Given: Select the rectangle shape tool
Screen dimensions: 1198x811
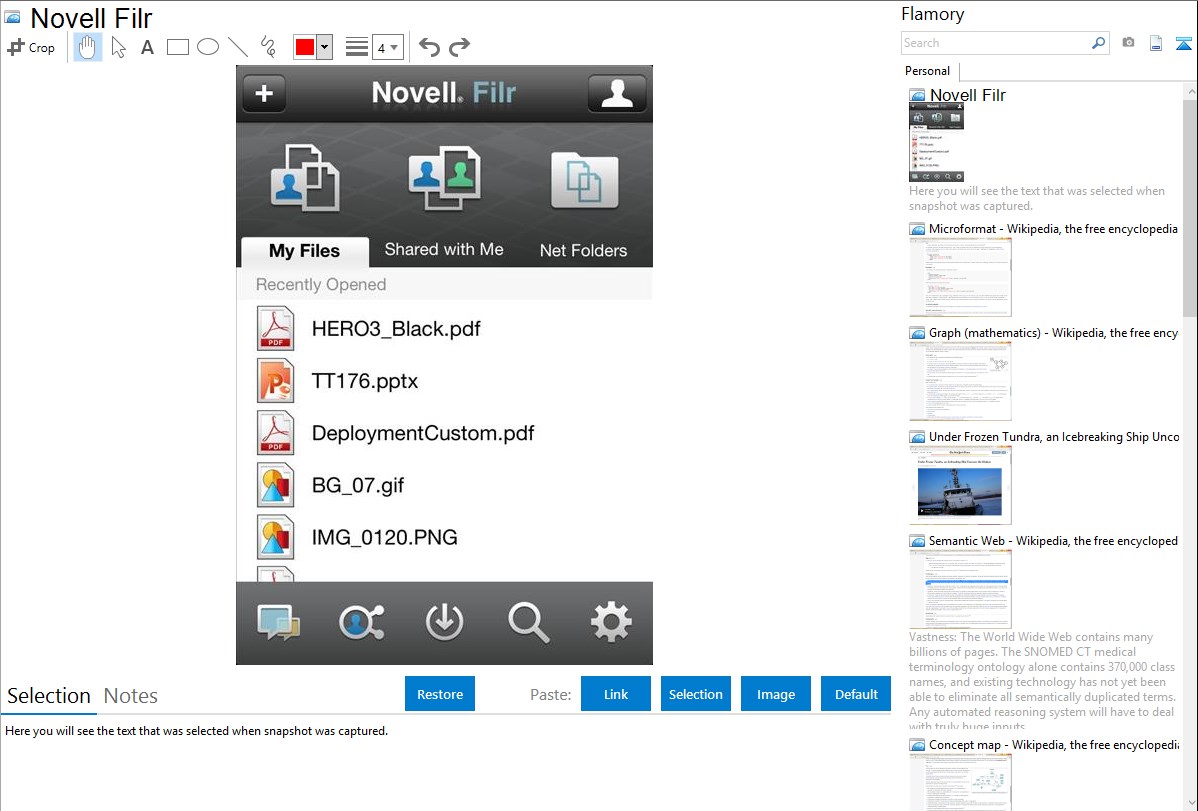Looking at the screenshot, I should click(177, 47).
